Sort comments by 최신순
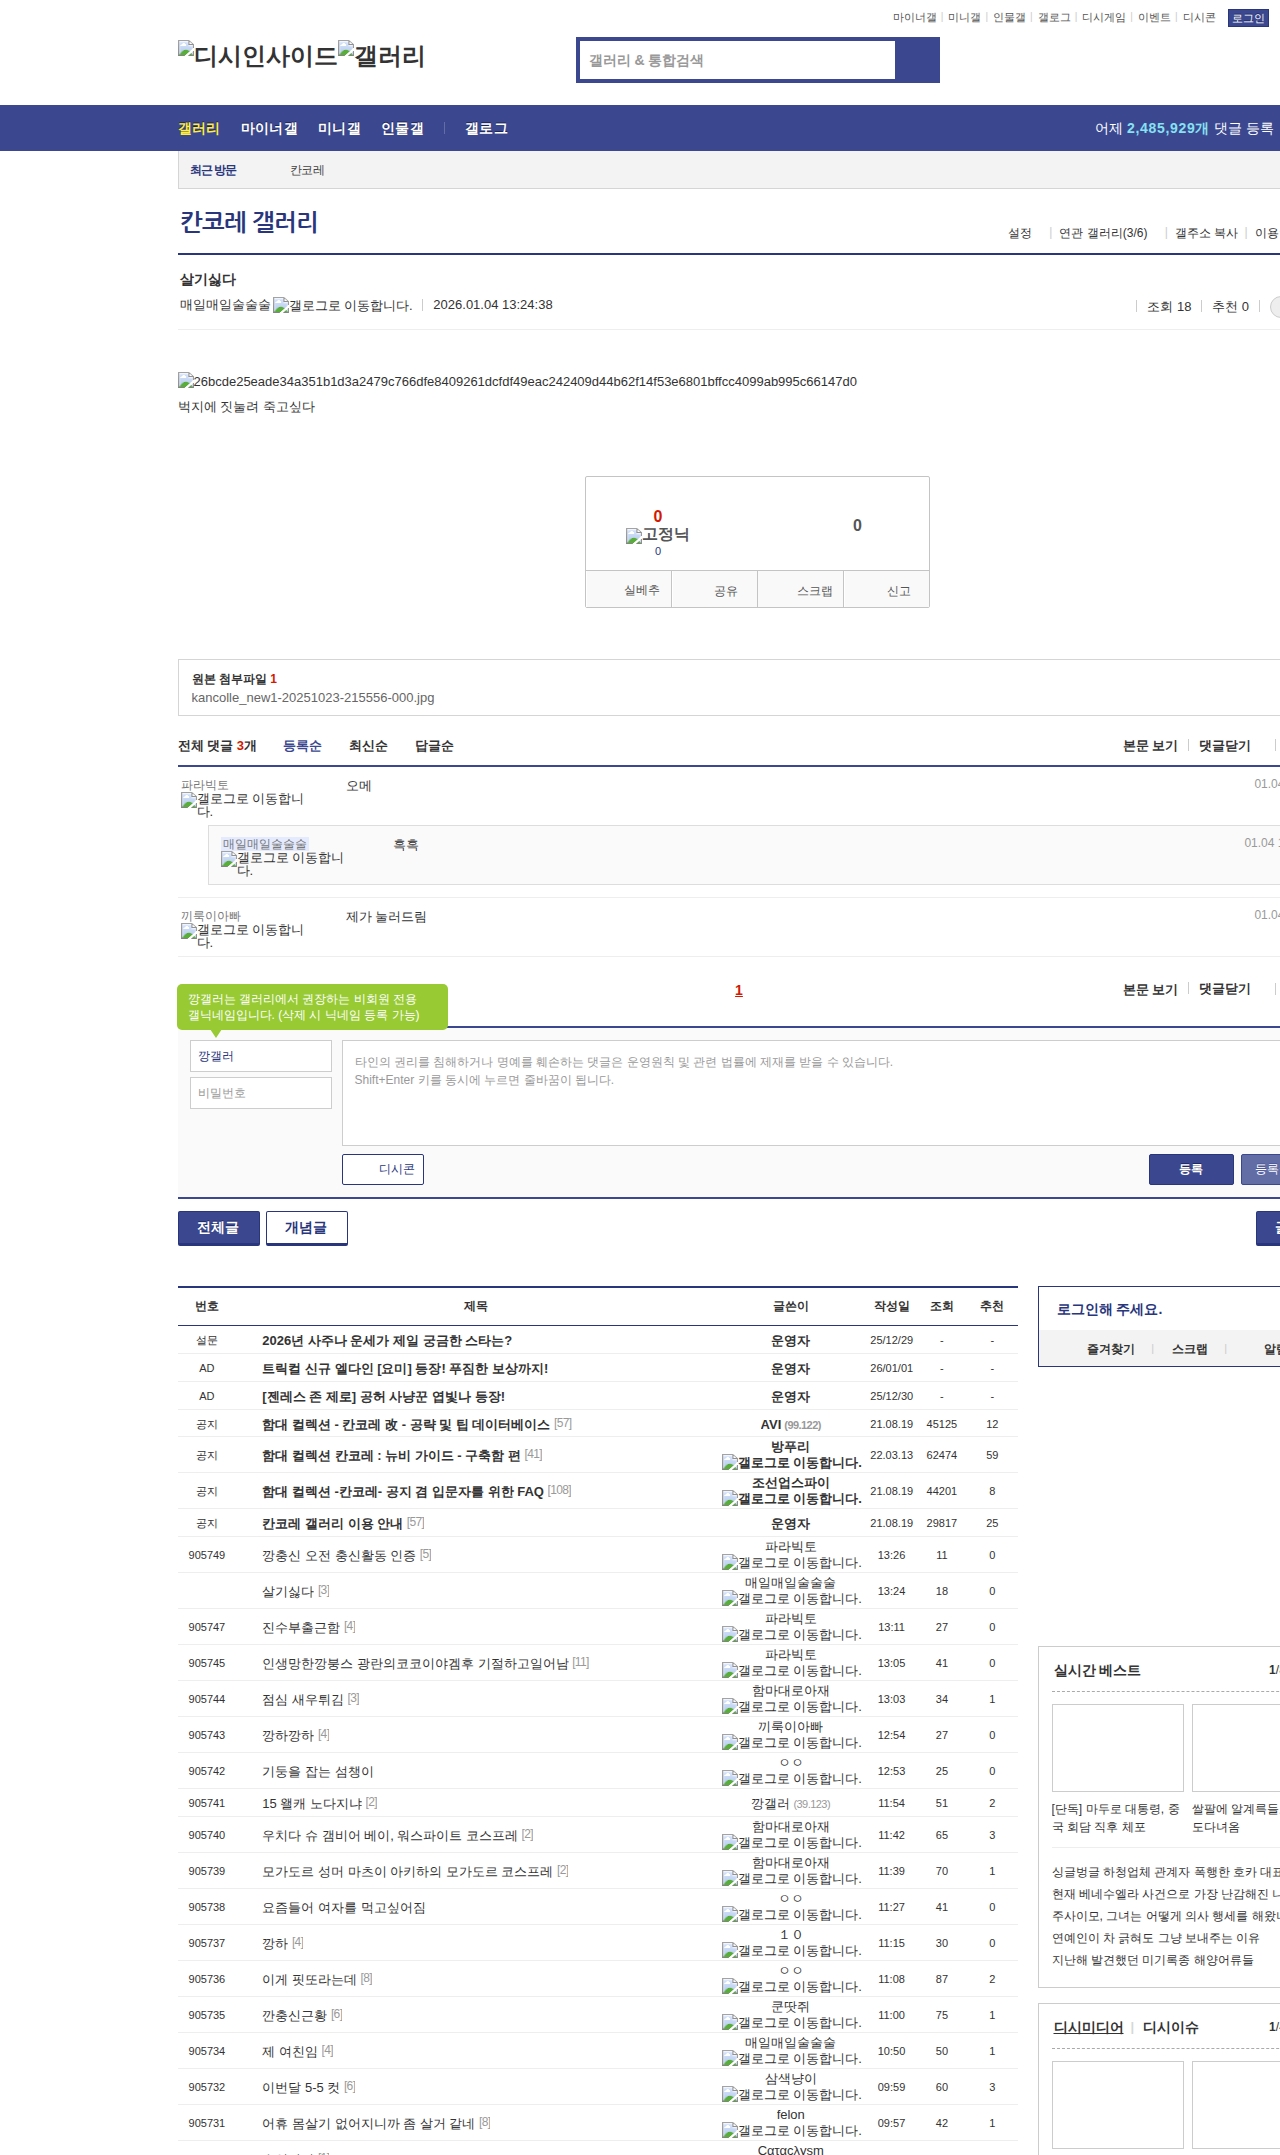The width and height of the screenshot is (1280, 2155). pyautogui.click(x=368, y=746)
